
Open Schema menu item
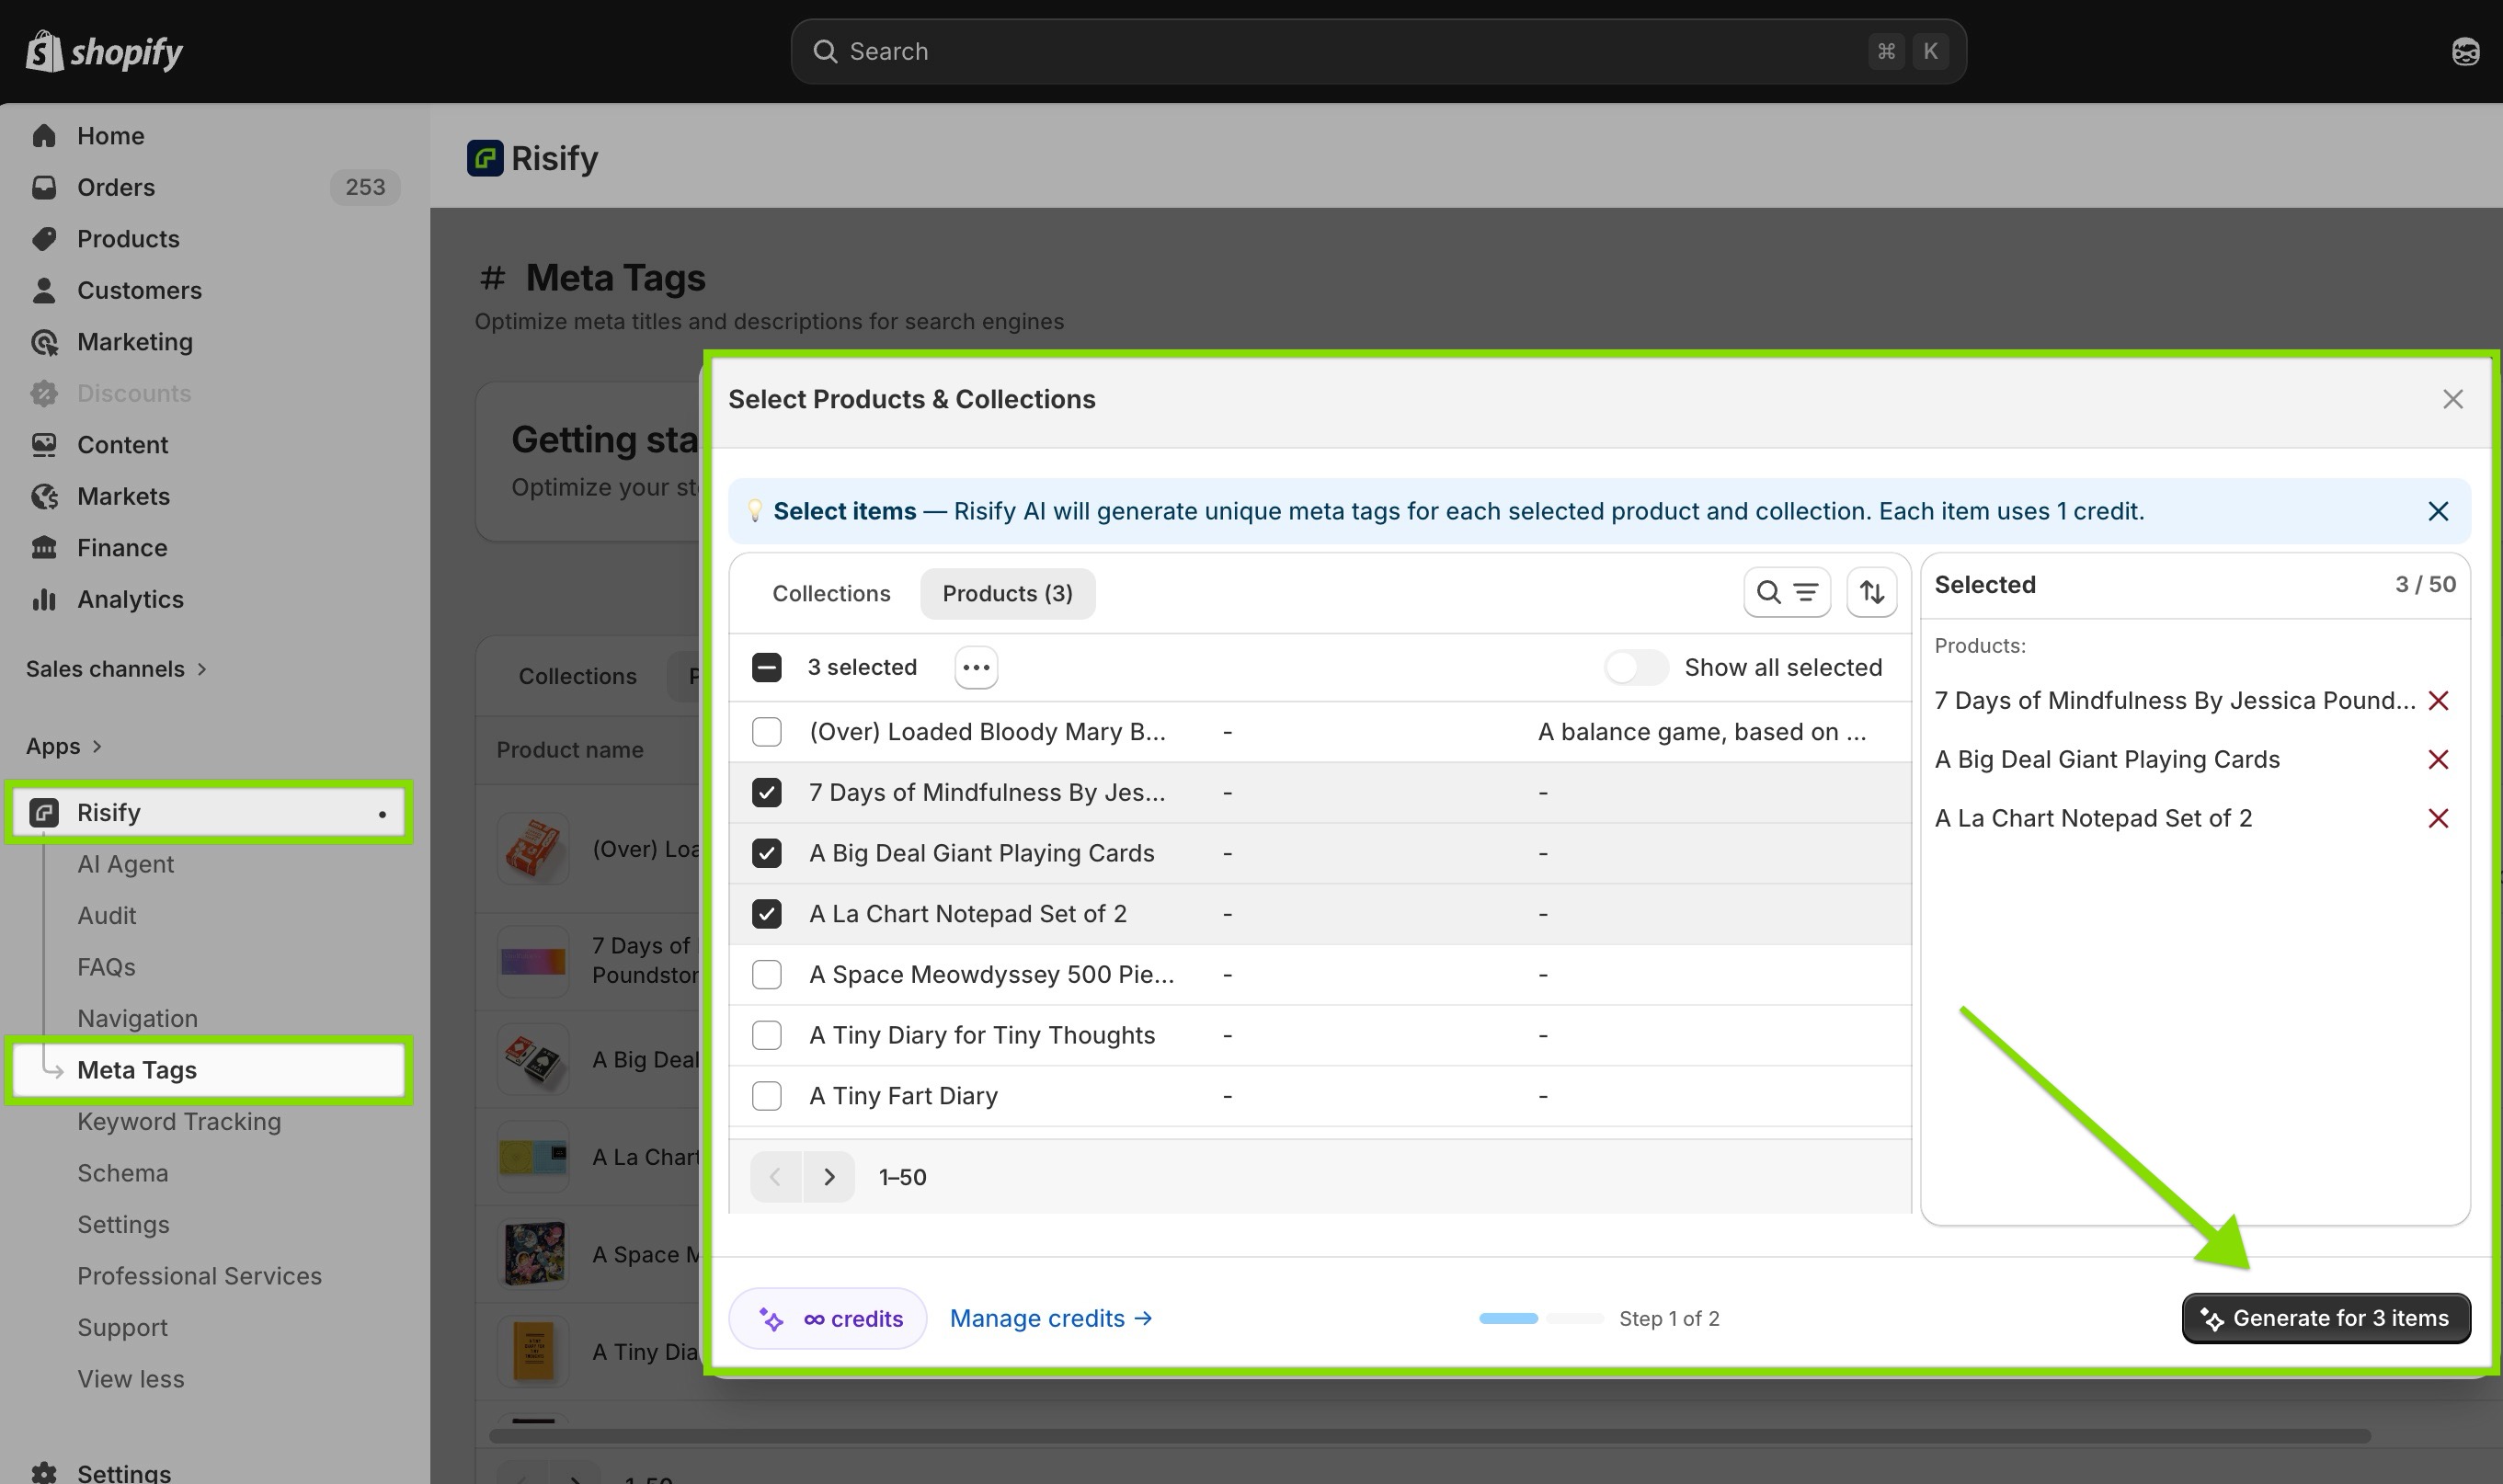click(x=123, y=1173)
